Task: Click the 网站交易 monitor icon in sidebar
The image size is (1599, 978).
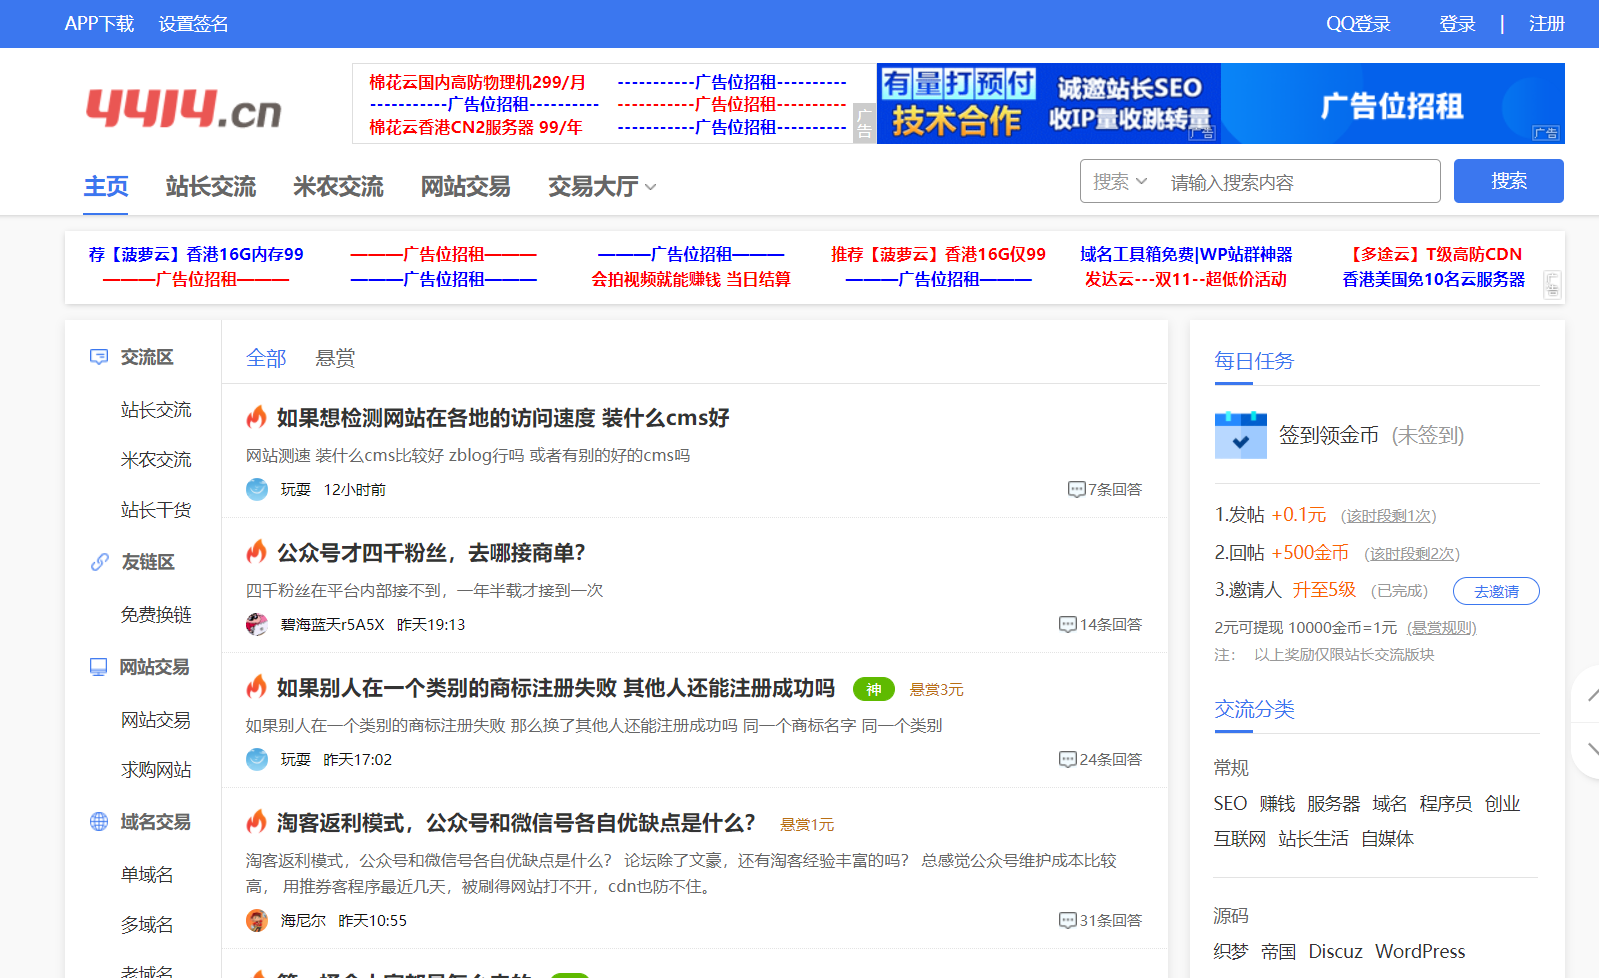Action: (98, 667)
